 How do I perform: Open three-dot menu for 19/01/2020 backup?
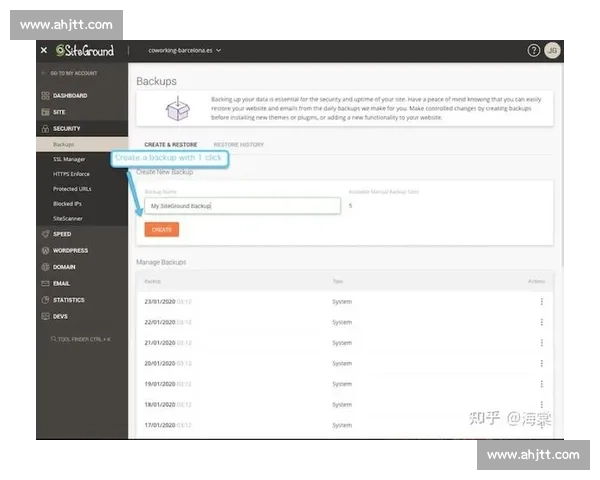point(541,384)
